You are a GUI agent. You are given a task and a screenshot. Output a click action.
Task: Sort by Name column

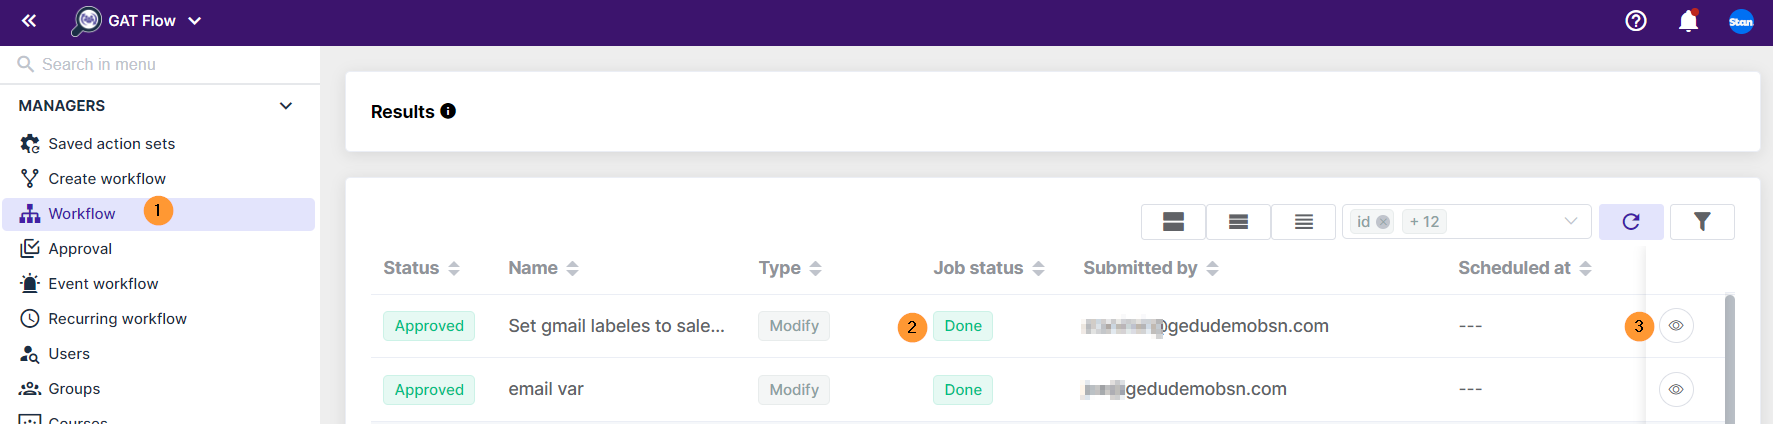click(x=573, y=268)
